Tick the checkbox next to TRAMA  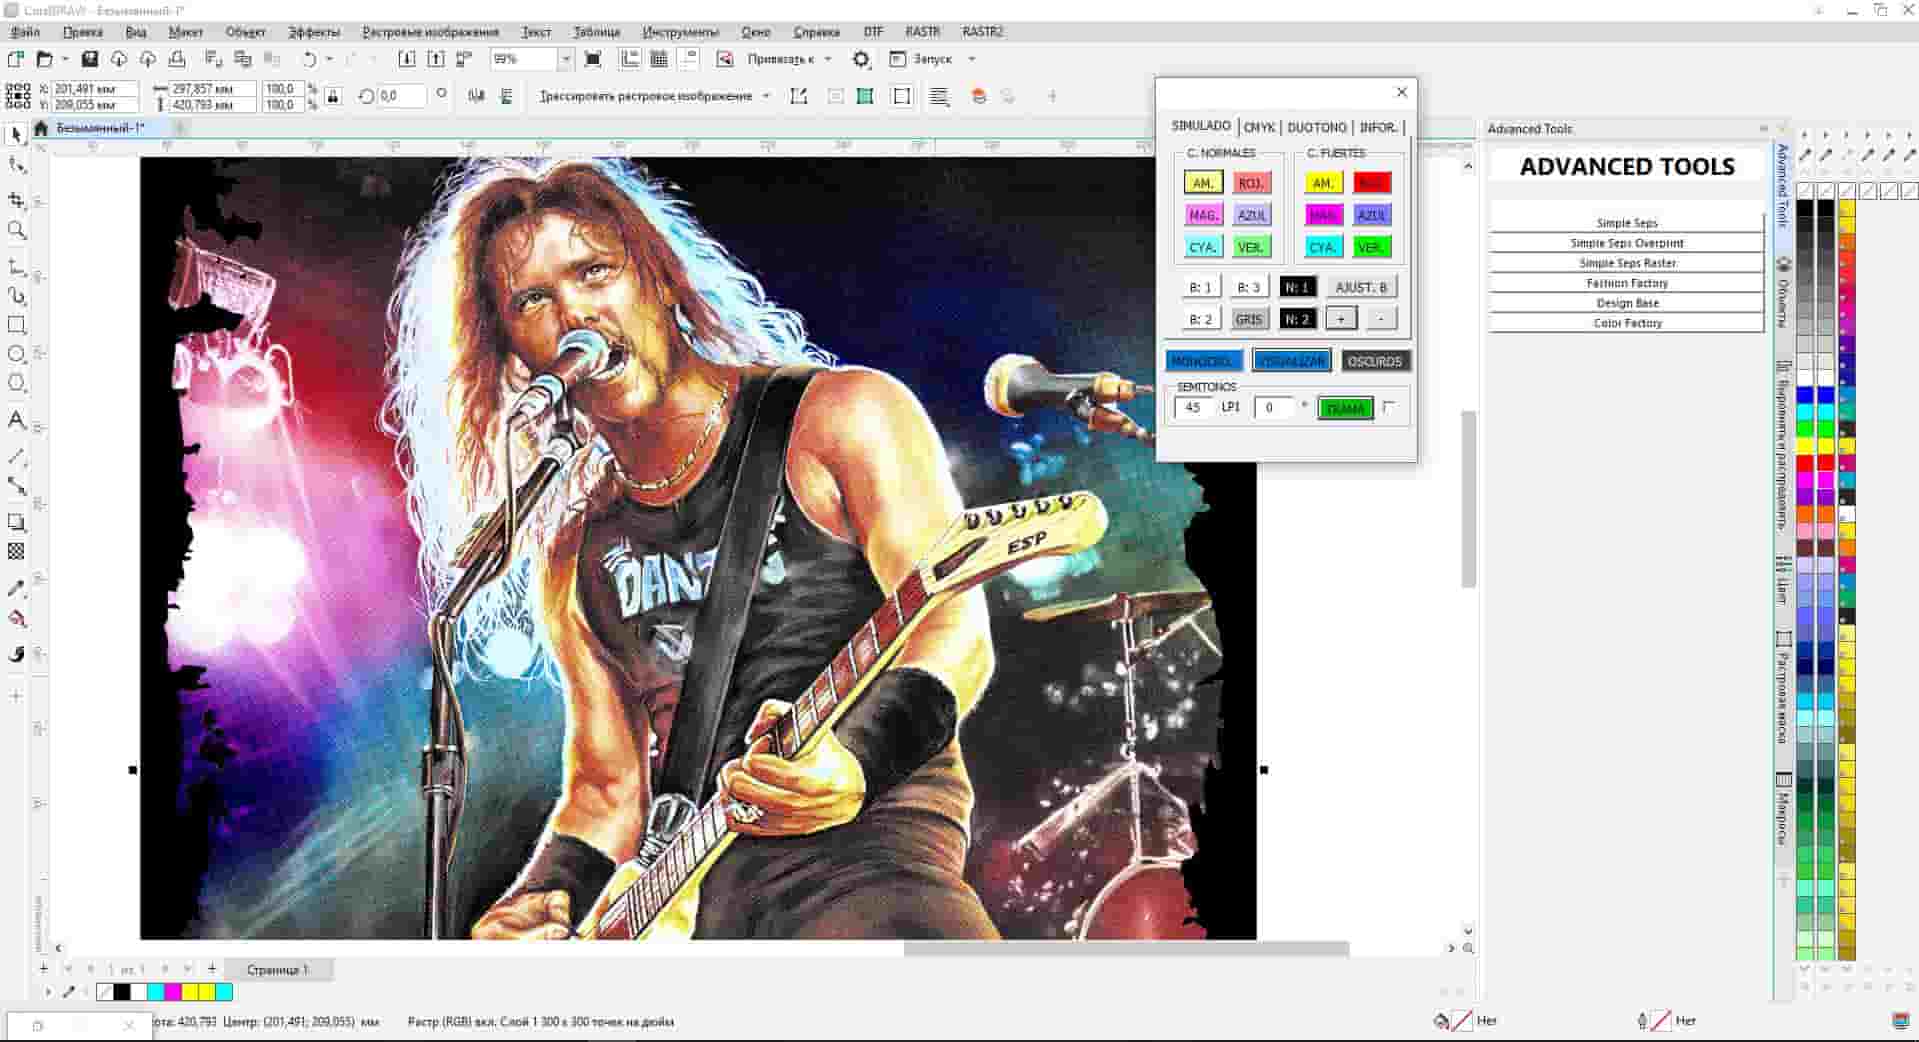(1389, 407)
